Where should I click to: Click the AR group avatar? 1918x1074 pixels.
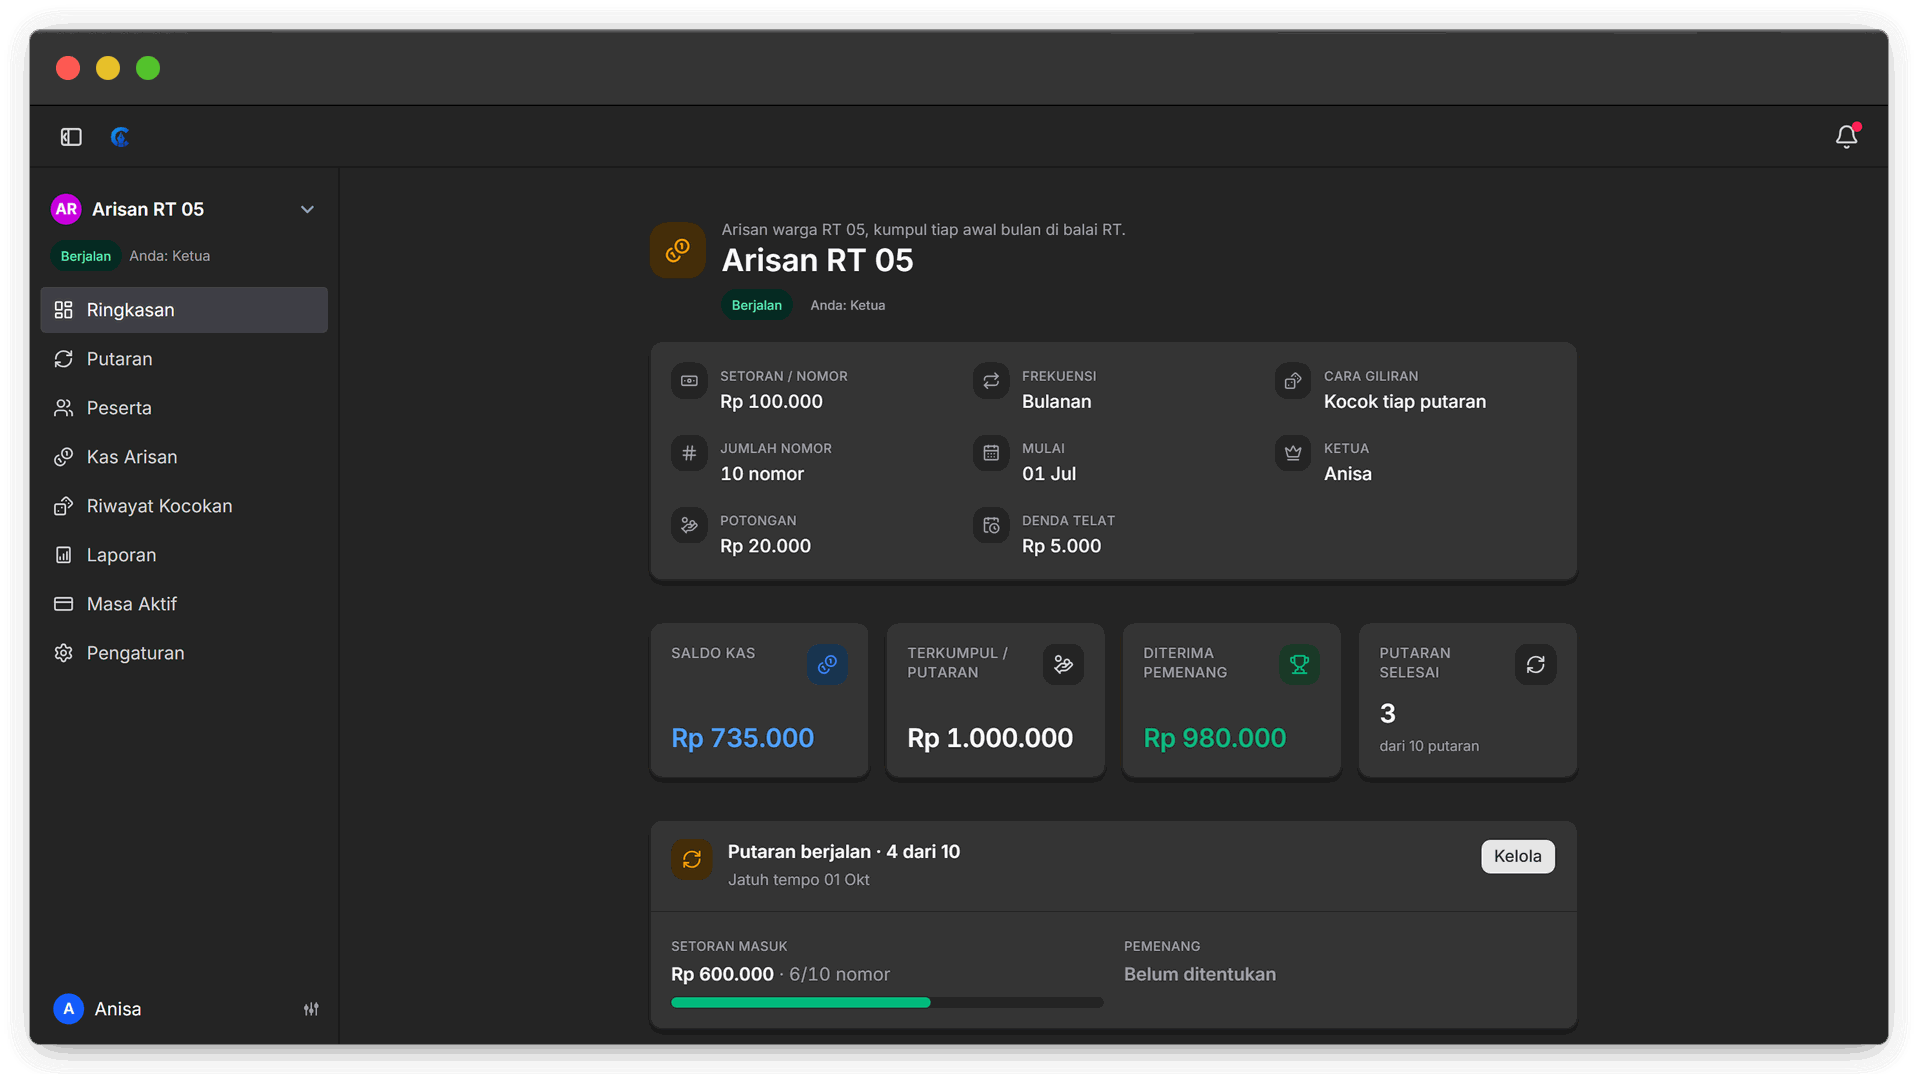click(x=66, y=209)
